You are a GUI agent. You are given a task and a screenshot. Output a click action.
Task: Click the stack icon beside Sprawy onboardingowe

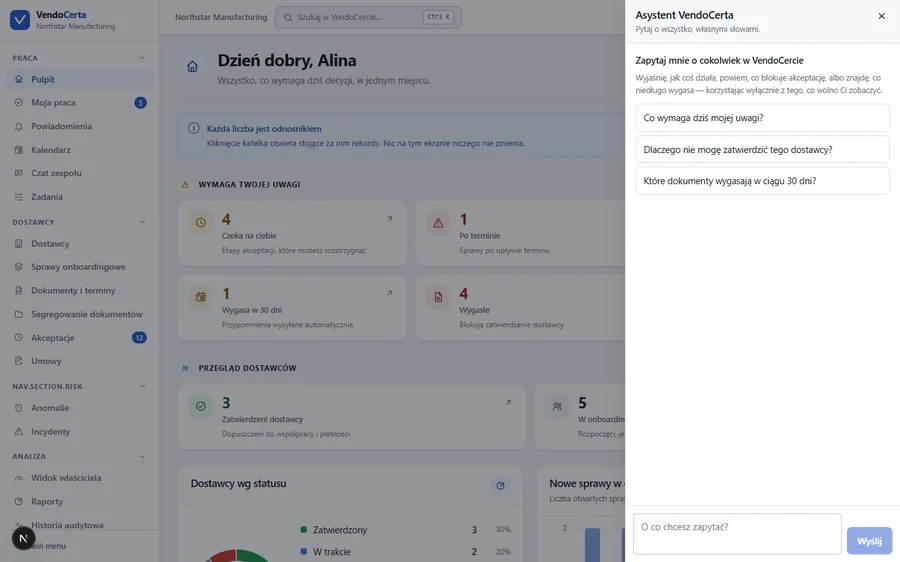point(18,267)
